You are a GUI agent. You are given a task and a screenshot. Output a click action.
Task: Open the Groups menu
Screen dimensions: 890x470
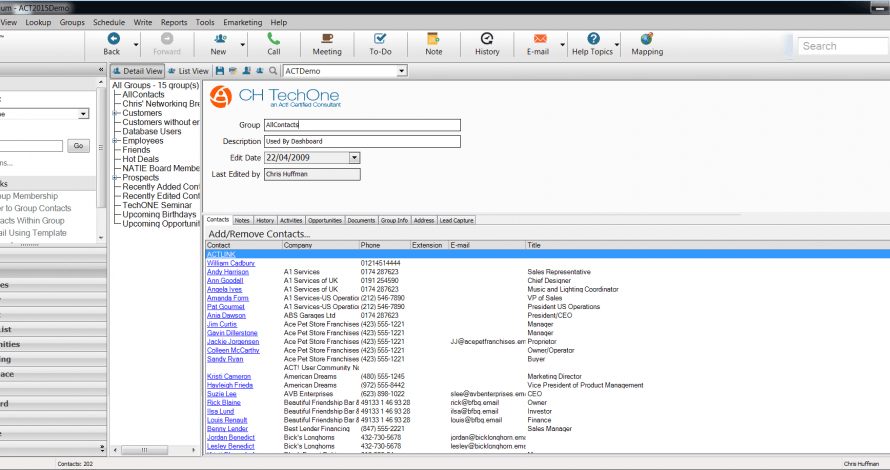[x=72, y=22]
